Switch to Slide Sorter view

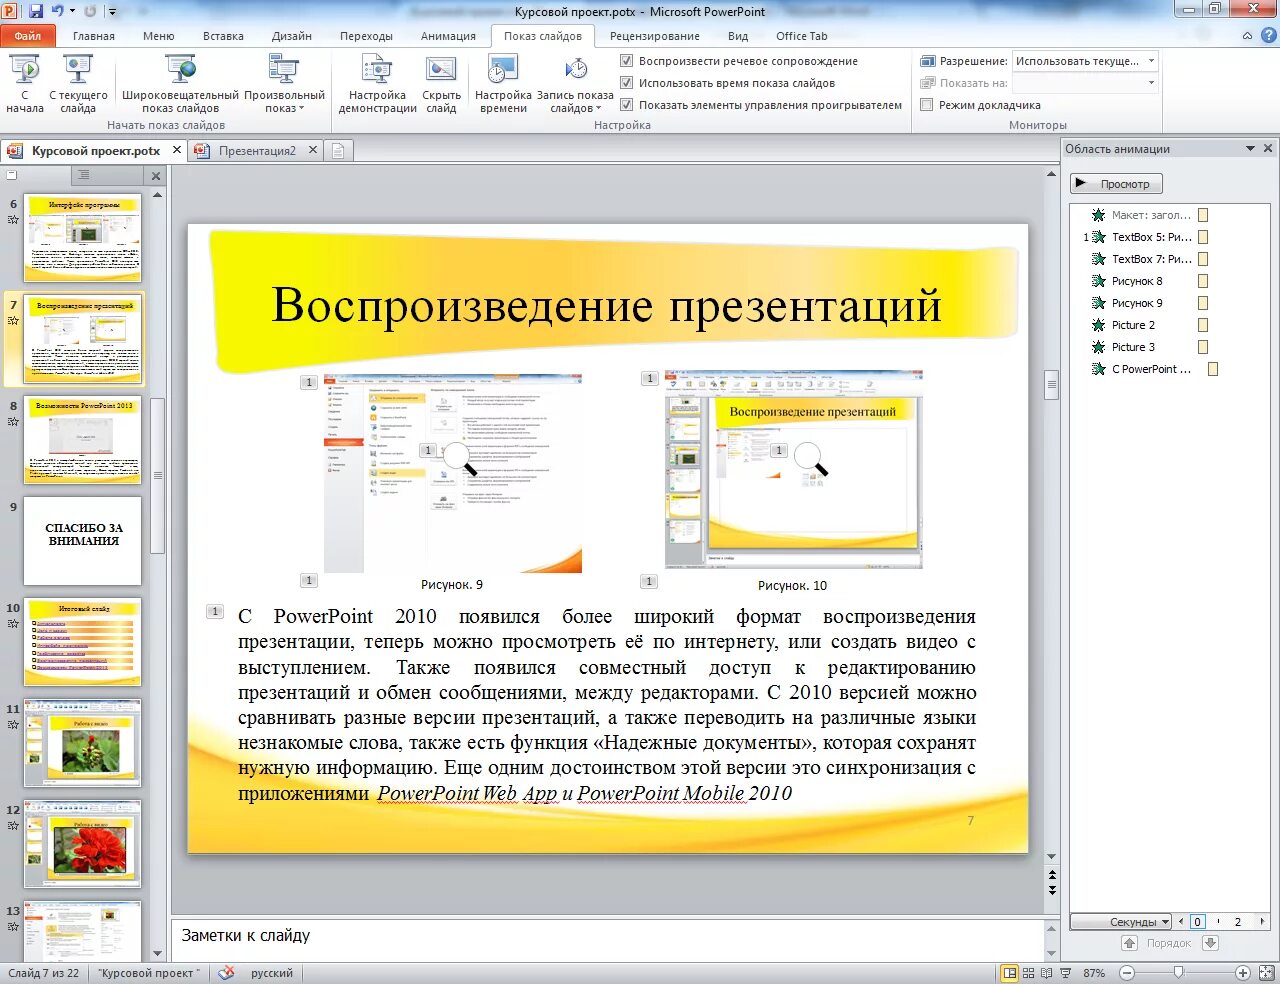coord(1029,973)
